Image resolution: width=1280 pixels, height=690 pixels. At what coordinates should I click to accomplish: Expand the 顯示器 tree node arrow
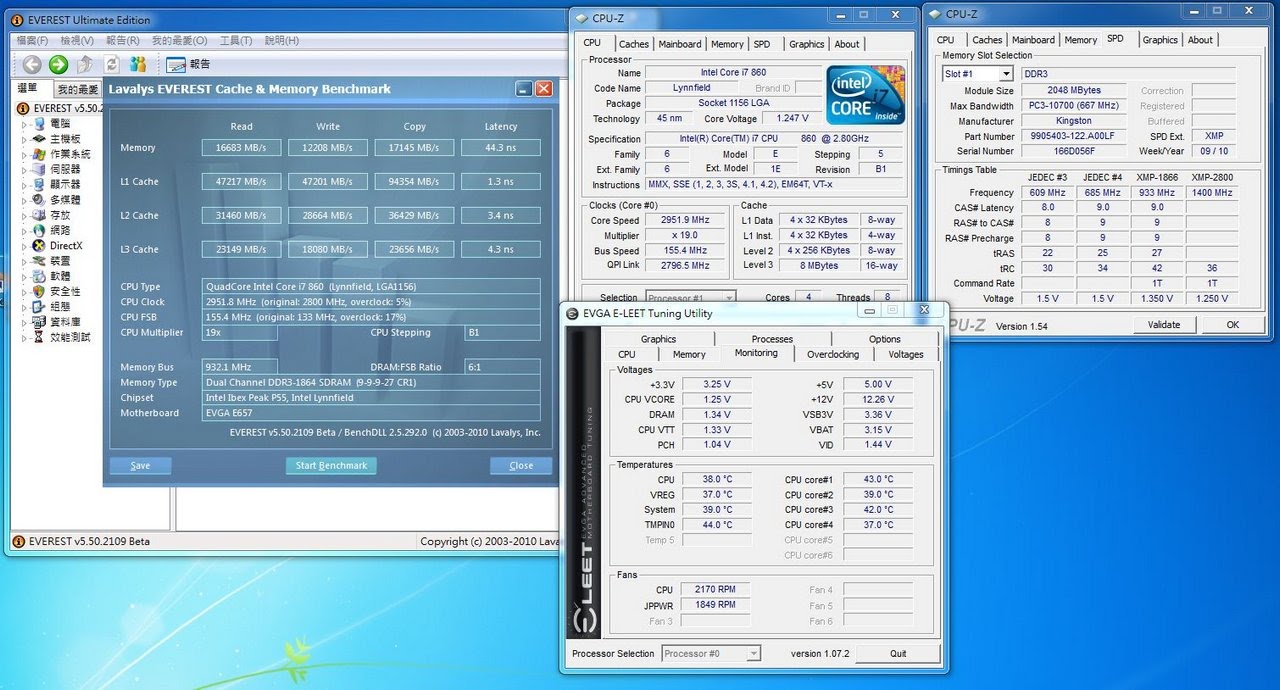click(25, 184)
